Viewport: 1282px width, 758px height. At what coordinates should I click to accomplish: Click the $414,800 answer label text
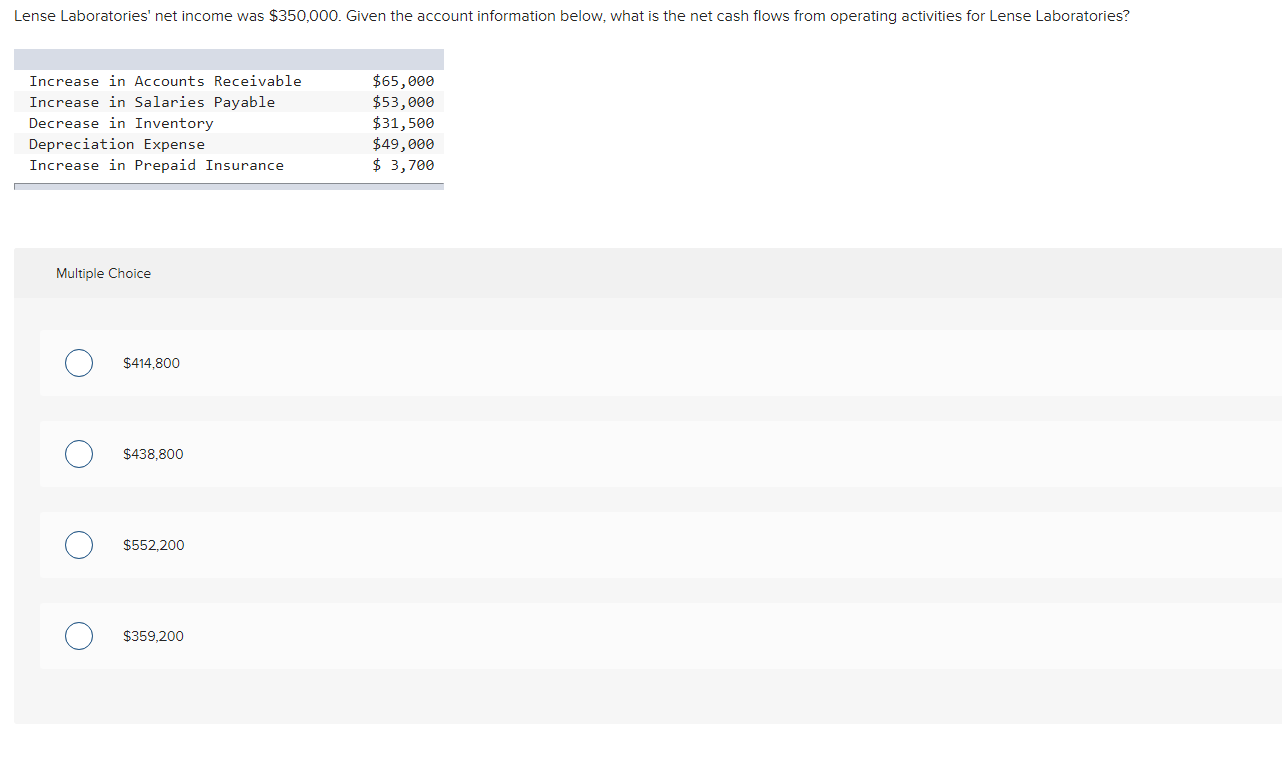click(x=151, y=363)
